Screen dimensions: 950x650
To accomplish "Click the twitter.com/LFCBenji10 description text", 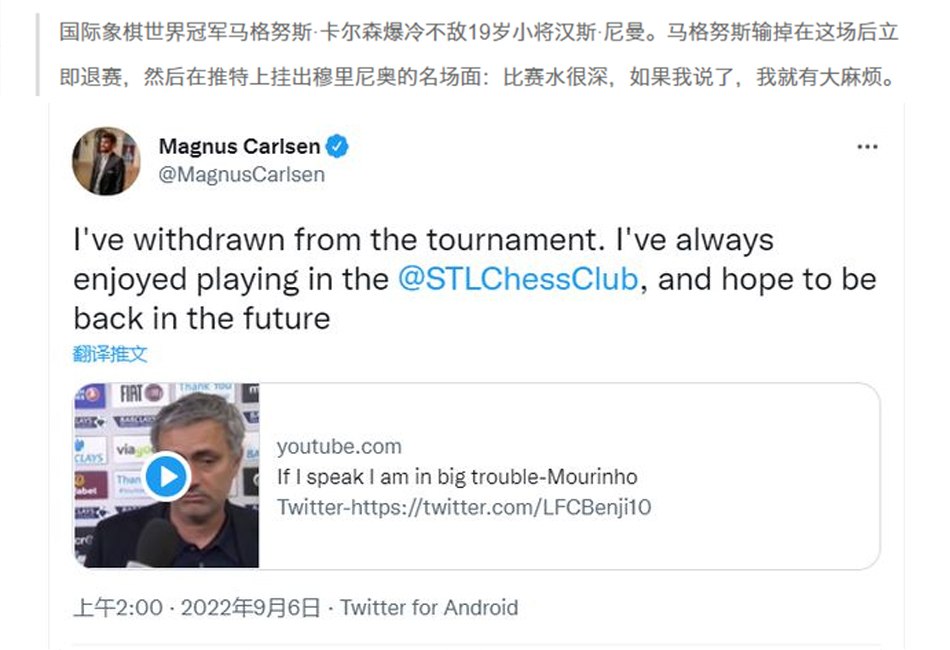I will 464,507.
